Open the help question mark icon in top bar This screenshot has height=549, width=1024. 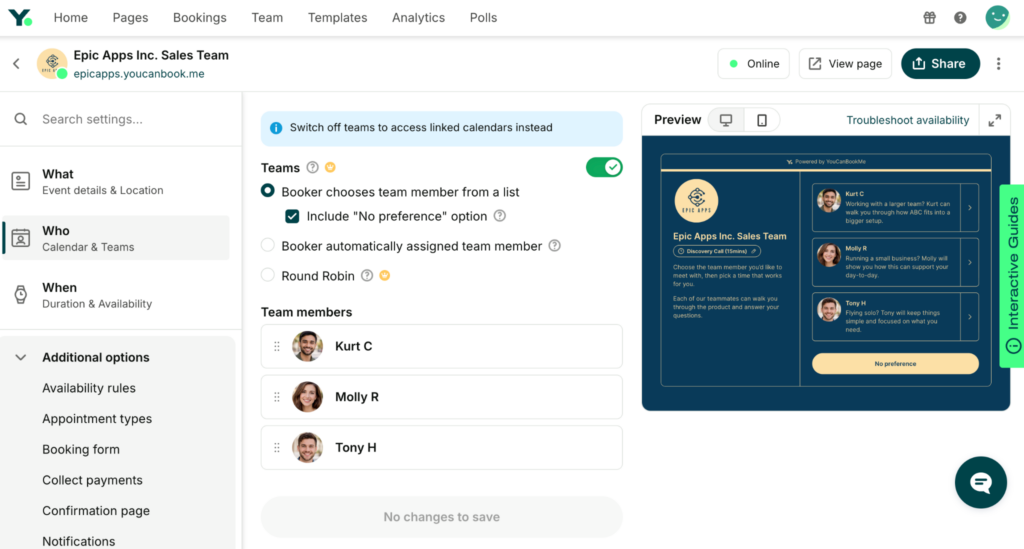(x=960, y=18)
